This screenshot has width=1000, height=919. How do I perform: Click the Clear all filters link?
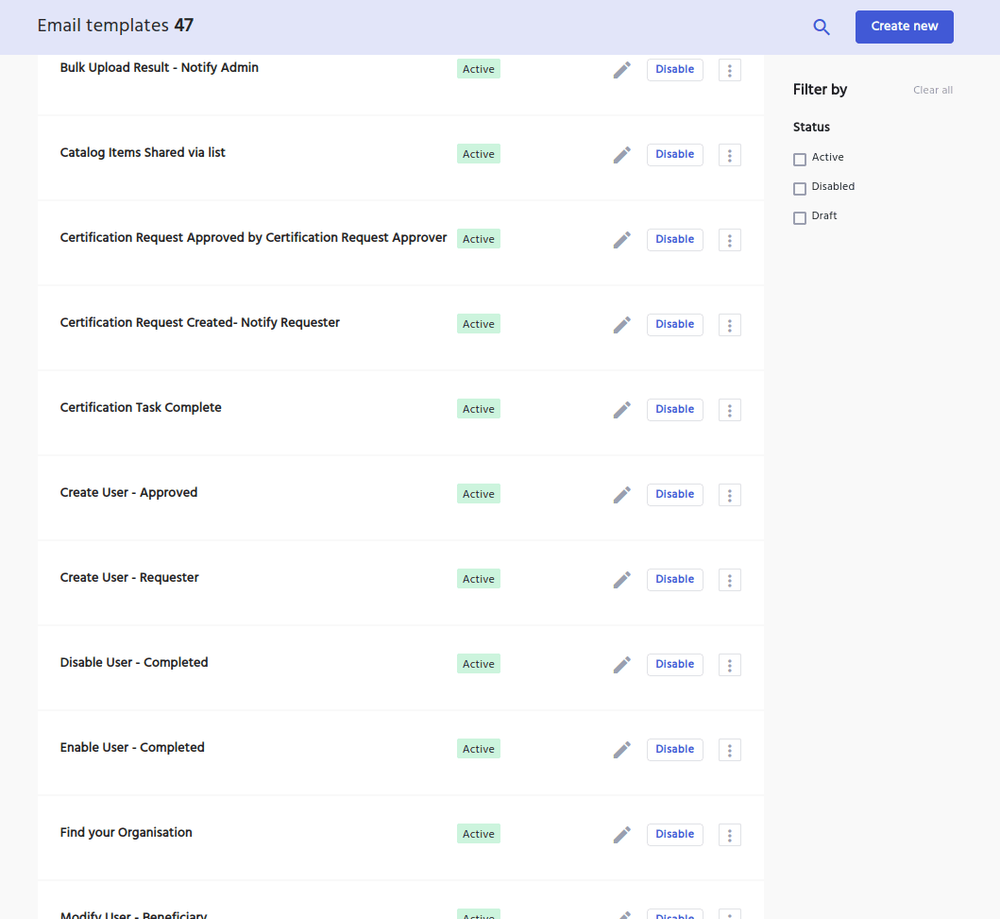(x=932, y=89)
